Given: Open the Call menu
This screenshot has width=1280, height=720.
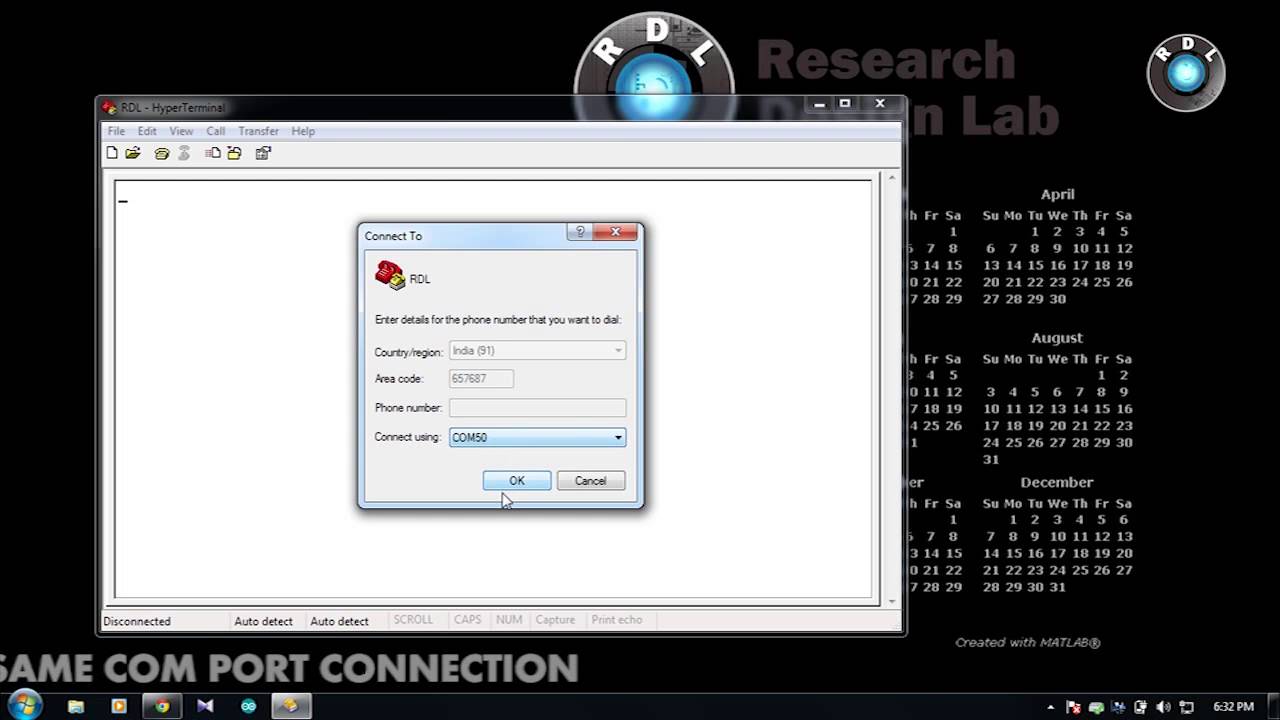Looking at the screenshot, I should coord(216,131).
